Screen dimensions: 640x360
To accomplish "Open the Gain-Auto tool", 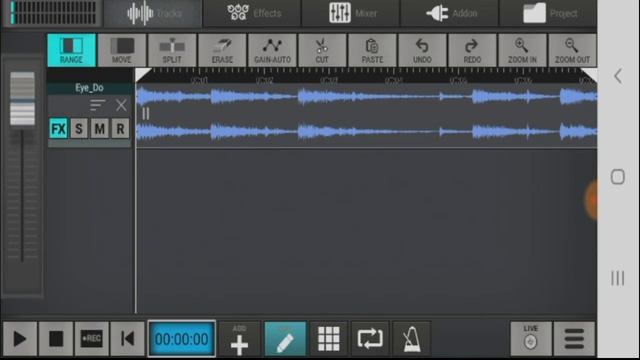I will click(272, 50).
